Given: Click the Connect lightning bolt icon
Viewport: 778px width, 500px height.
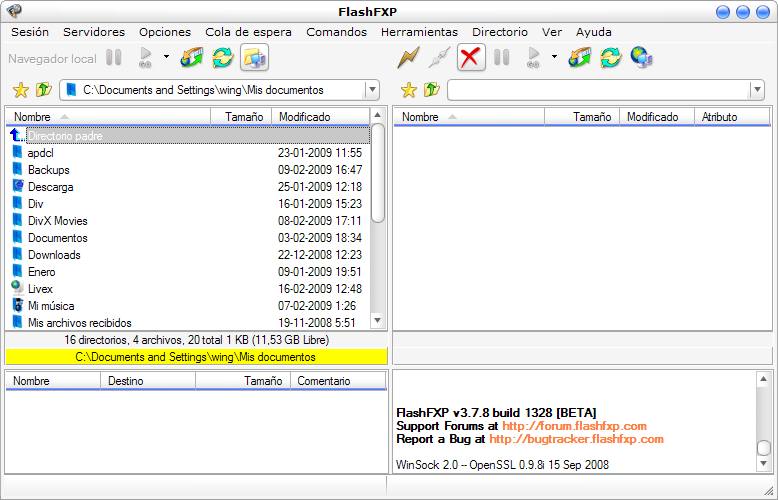Looking at the screenshot, I should pos(408,58).
